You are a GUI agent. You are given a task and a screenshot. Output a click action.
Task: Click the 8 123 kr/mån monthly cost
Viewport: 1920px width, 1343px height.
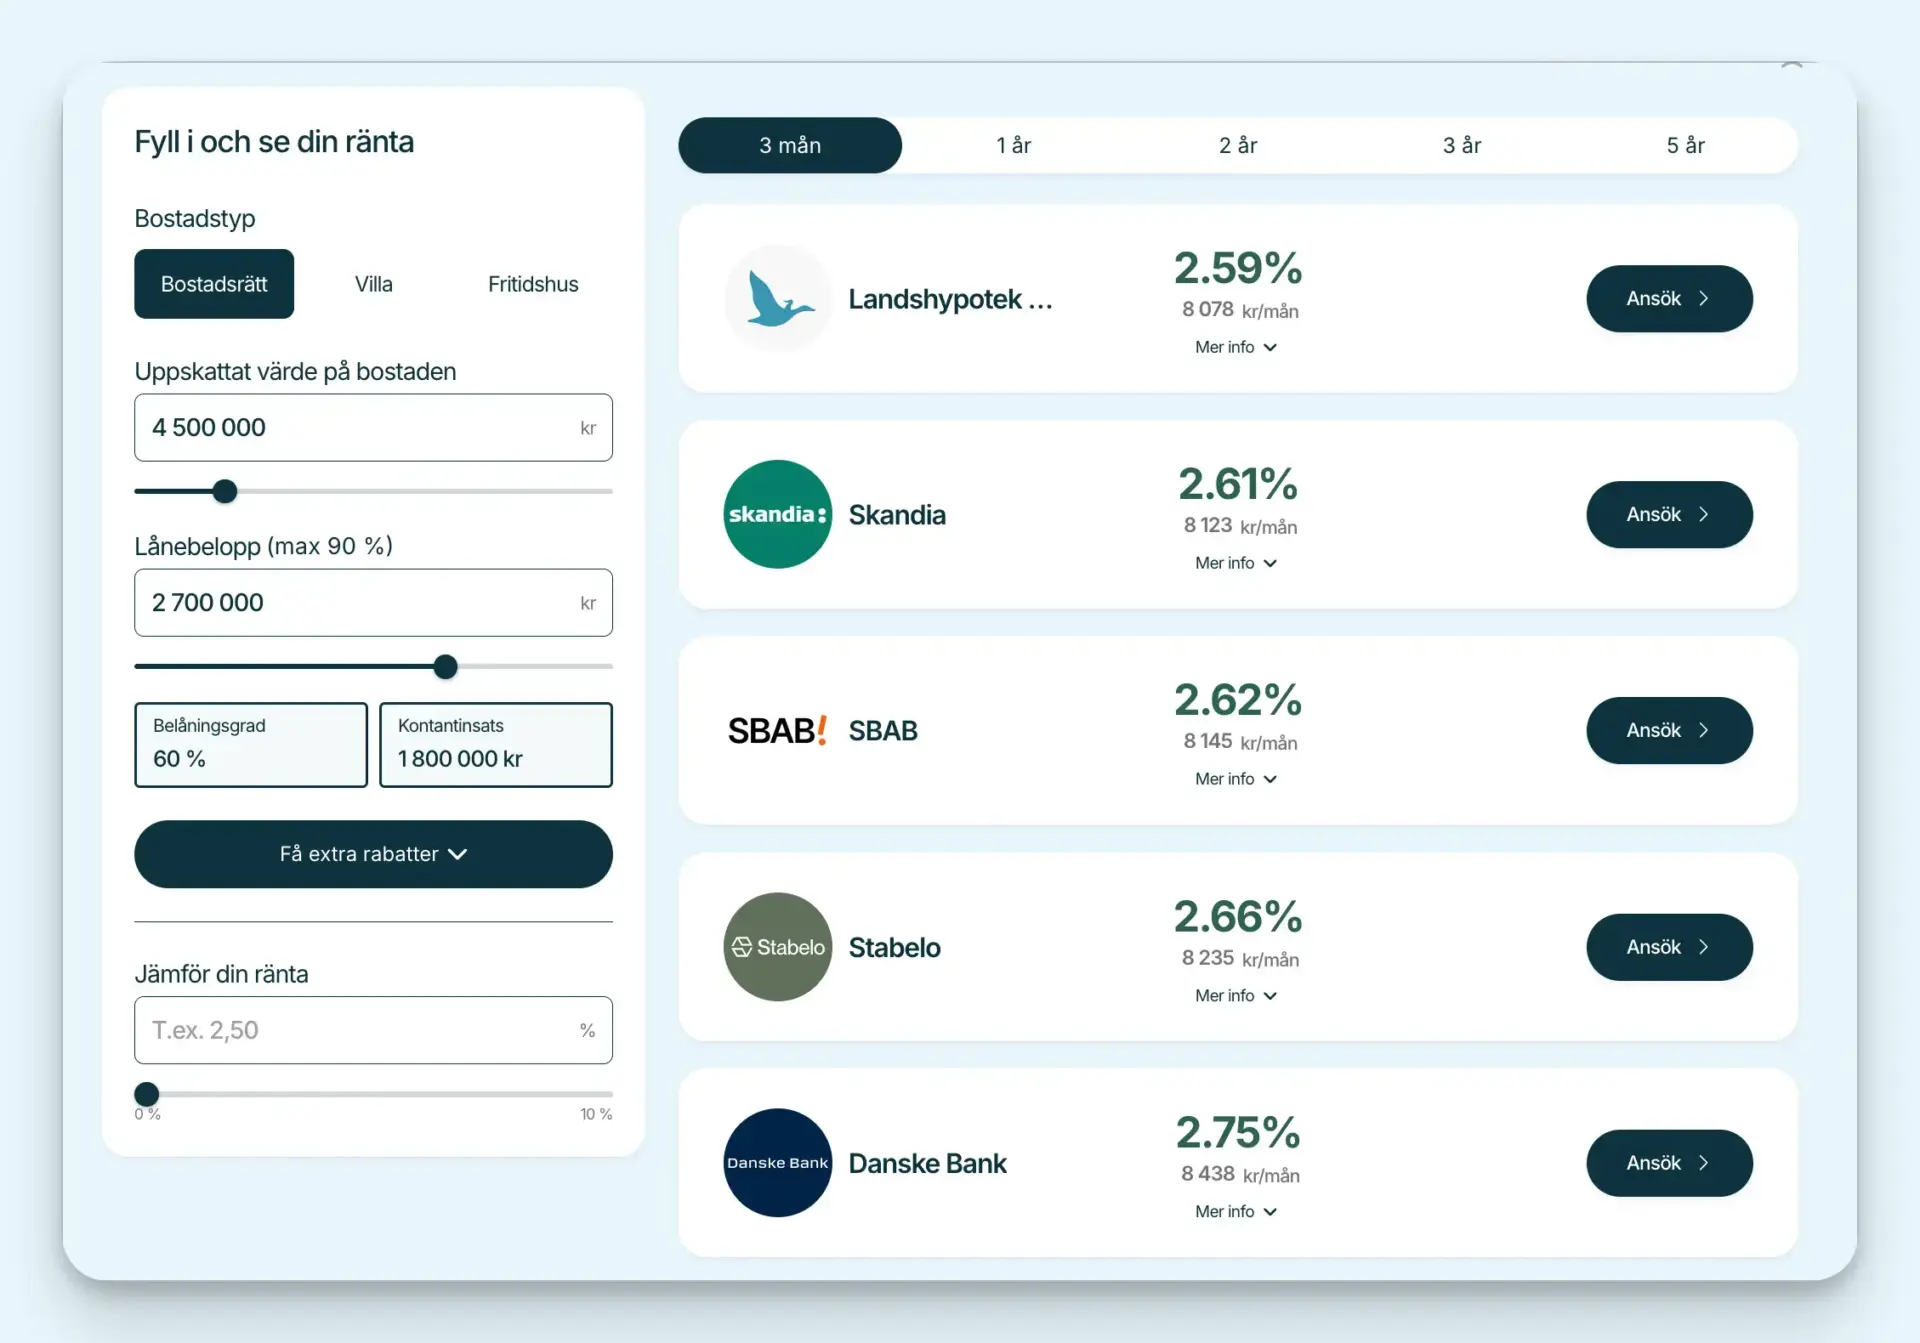pos(1240,526)
